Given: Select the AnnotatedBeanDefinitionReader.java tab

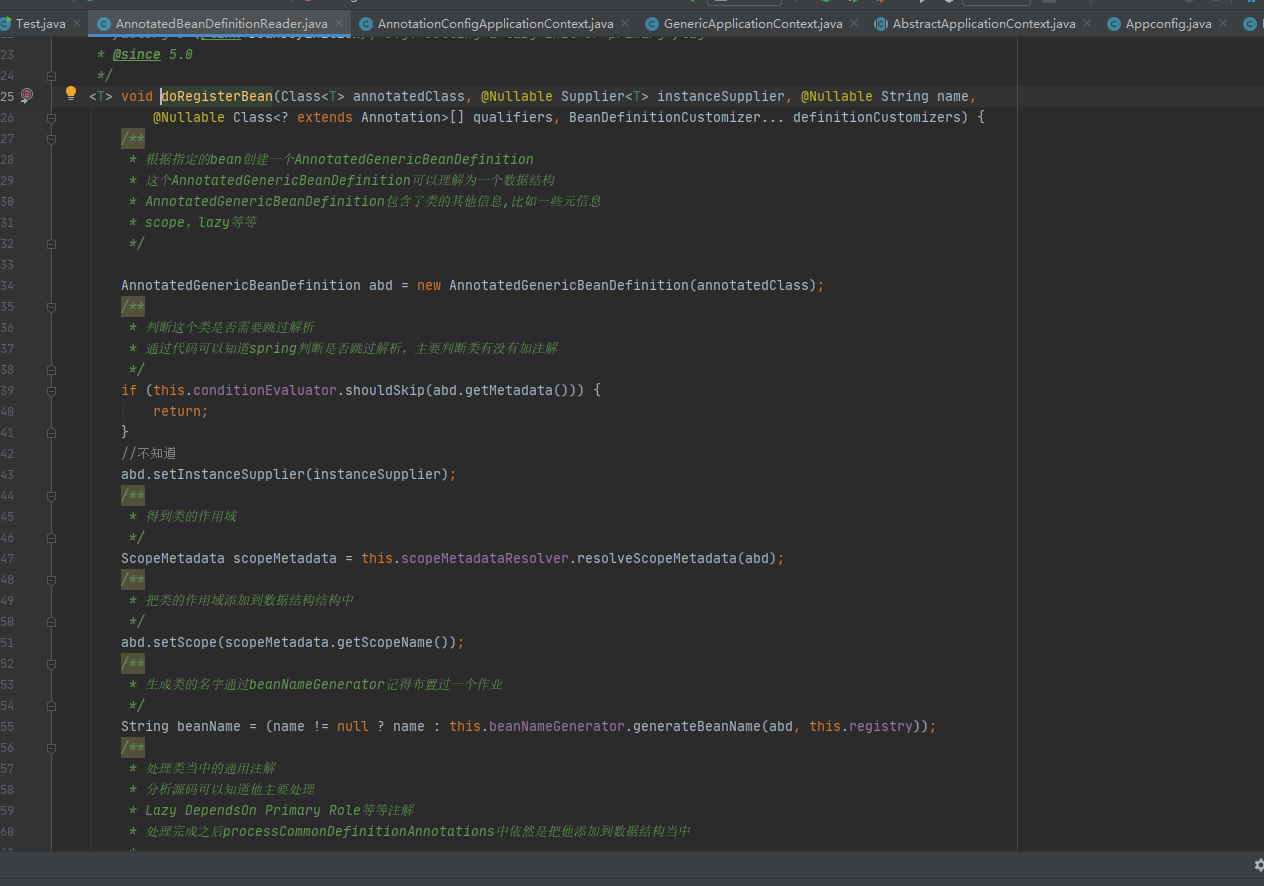Looking at the screenshot, I should (x=220, y=23).
